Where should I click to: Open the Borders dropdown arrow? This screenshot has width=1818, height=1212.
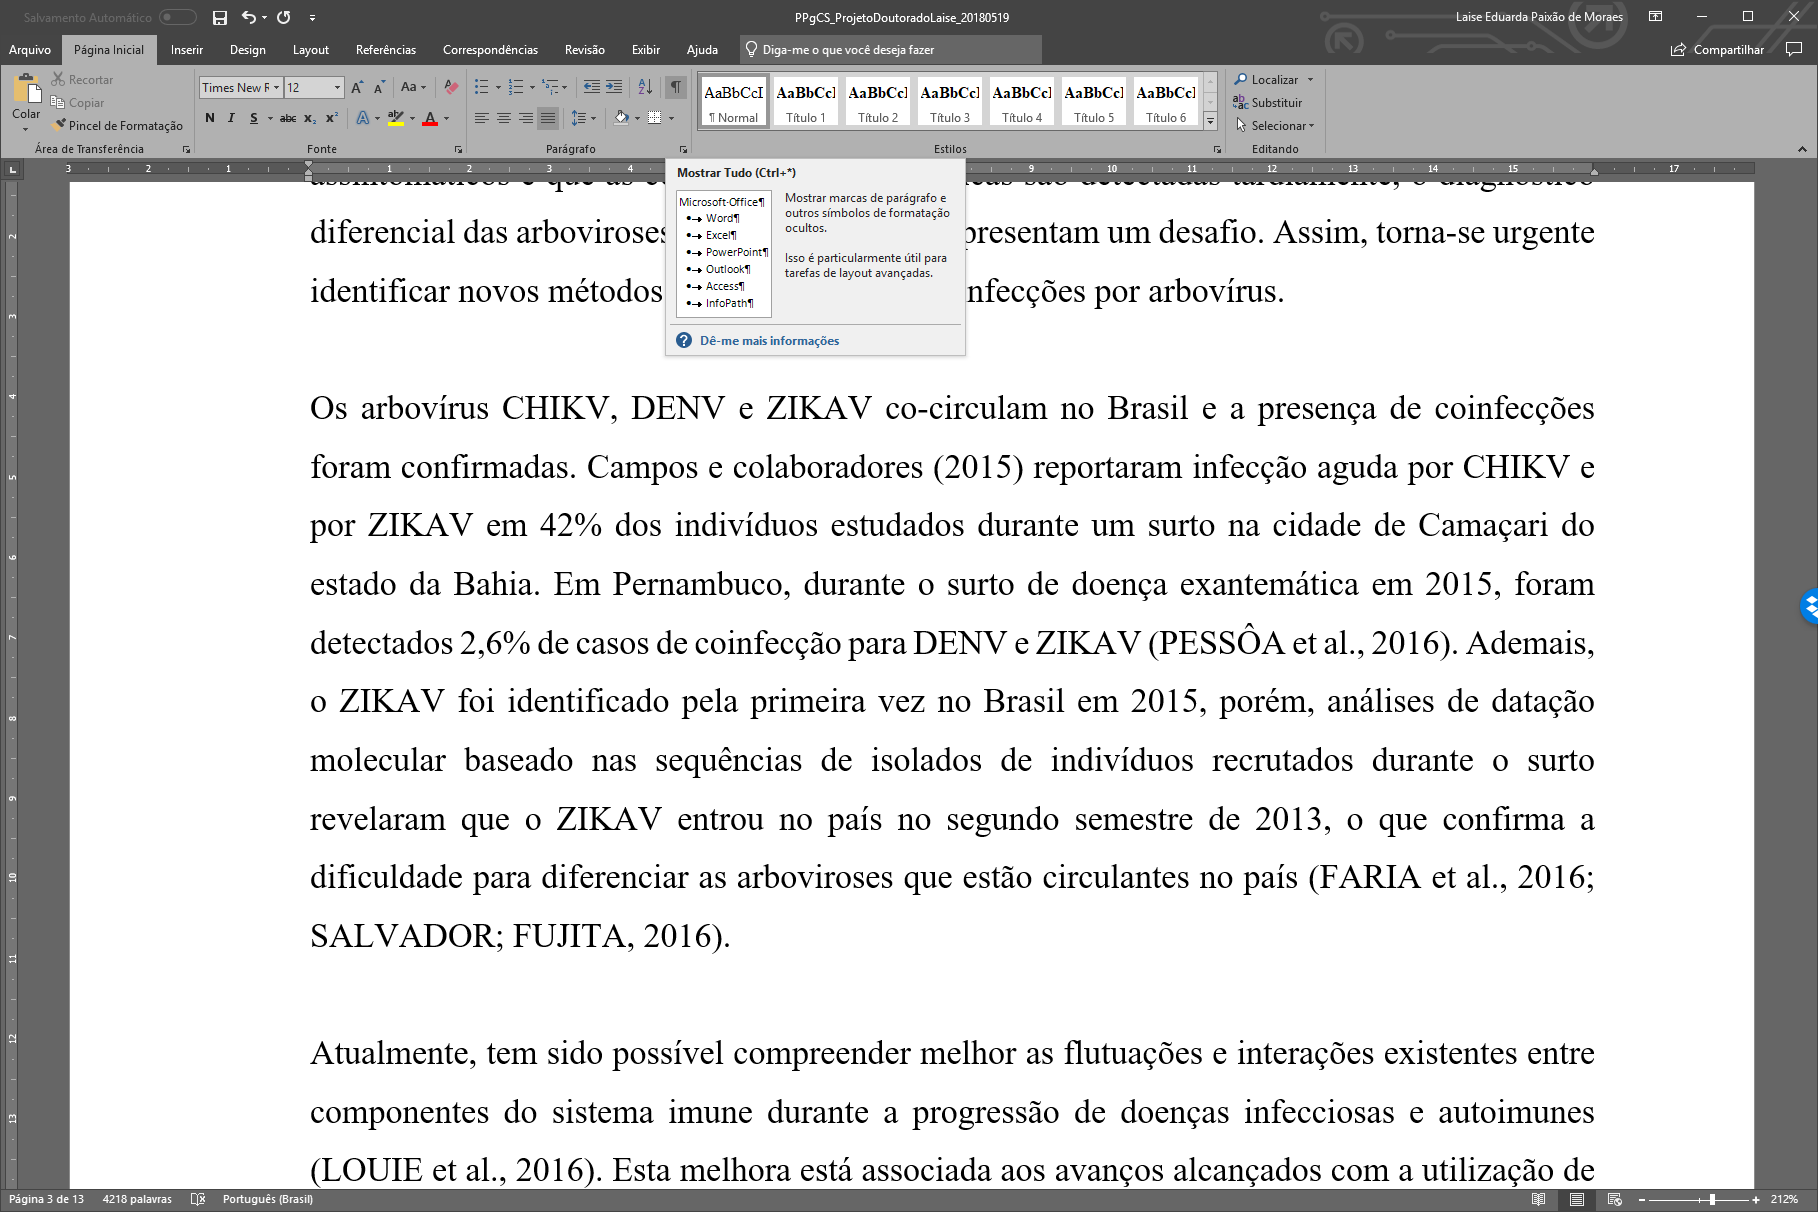(x=671, y=118)
